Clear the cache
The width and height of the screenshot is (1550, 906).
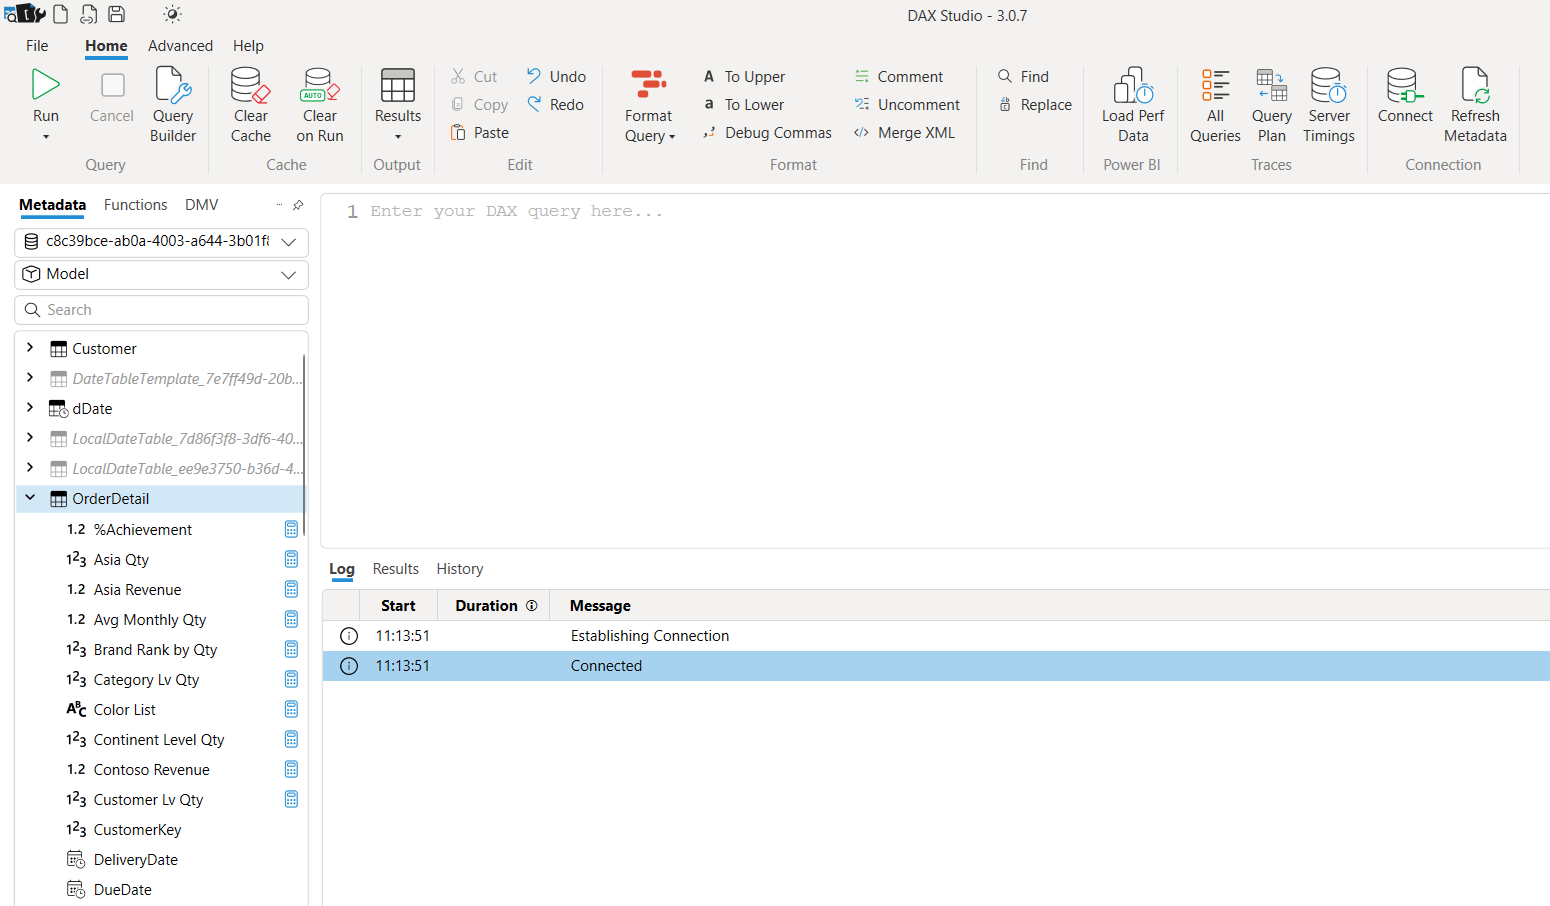pyautogui.click(x=249, y=103)
